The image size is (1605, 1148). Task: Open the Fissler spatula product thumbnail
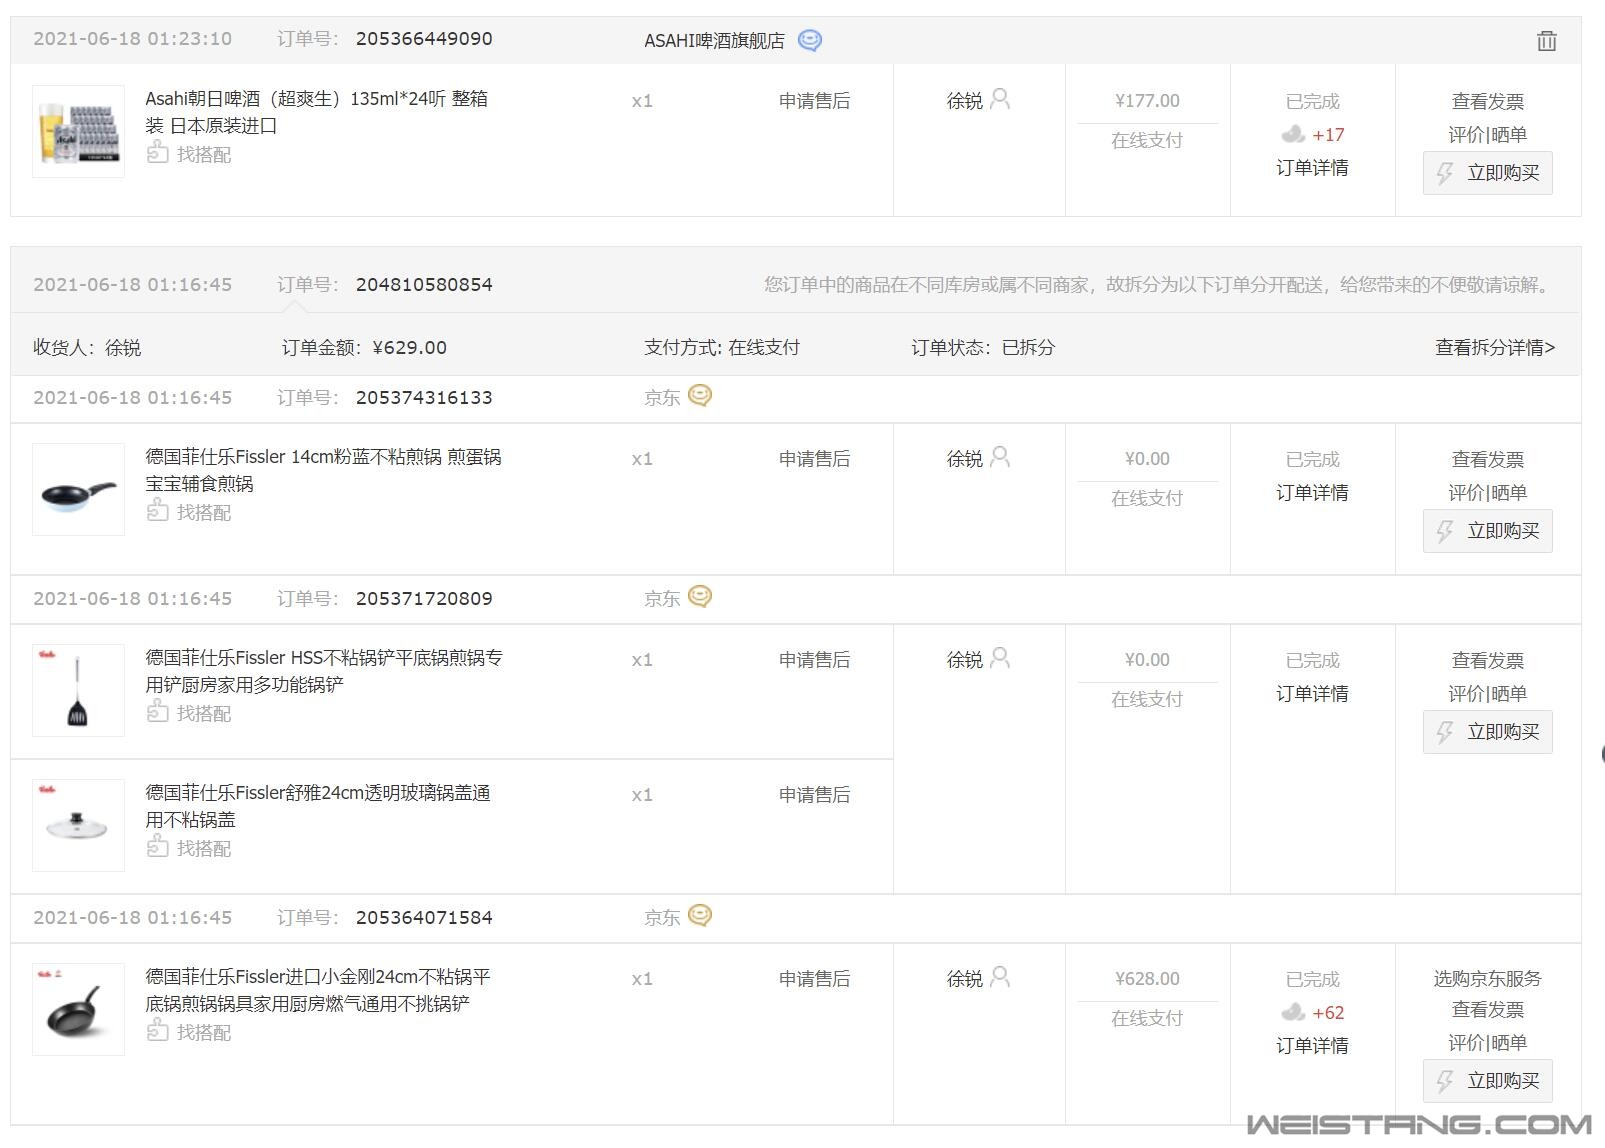coord(78,690)
